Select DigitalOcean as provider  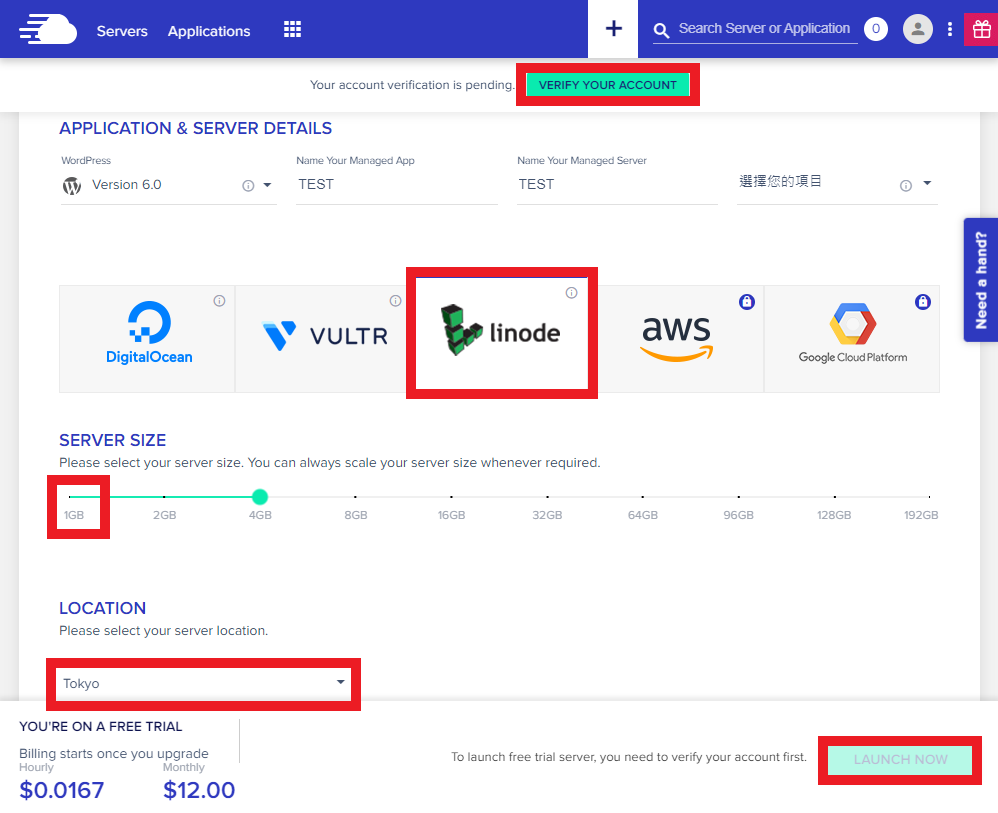pyautogui.click(x=147, y=339)
